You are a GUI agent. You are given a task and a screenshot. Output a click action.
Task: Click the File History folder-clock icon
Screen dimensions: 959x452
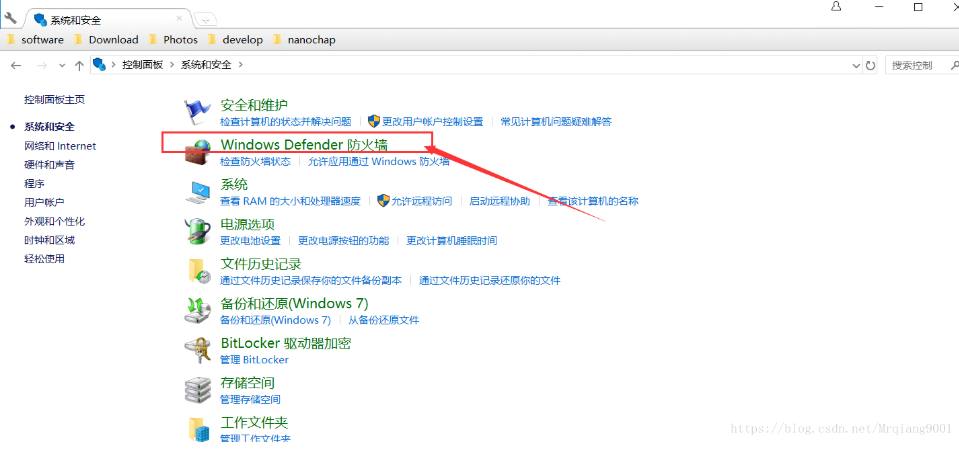198,271
